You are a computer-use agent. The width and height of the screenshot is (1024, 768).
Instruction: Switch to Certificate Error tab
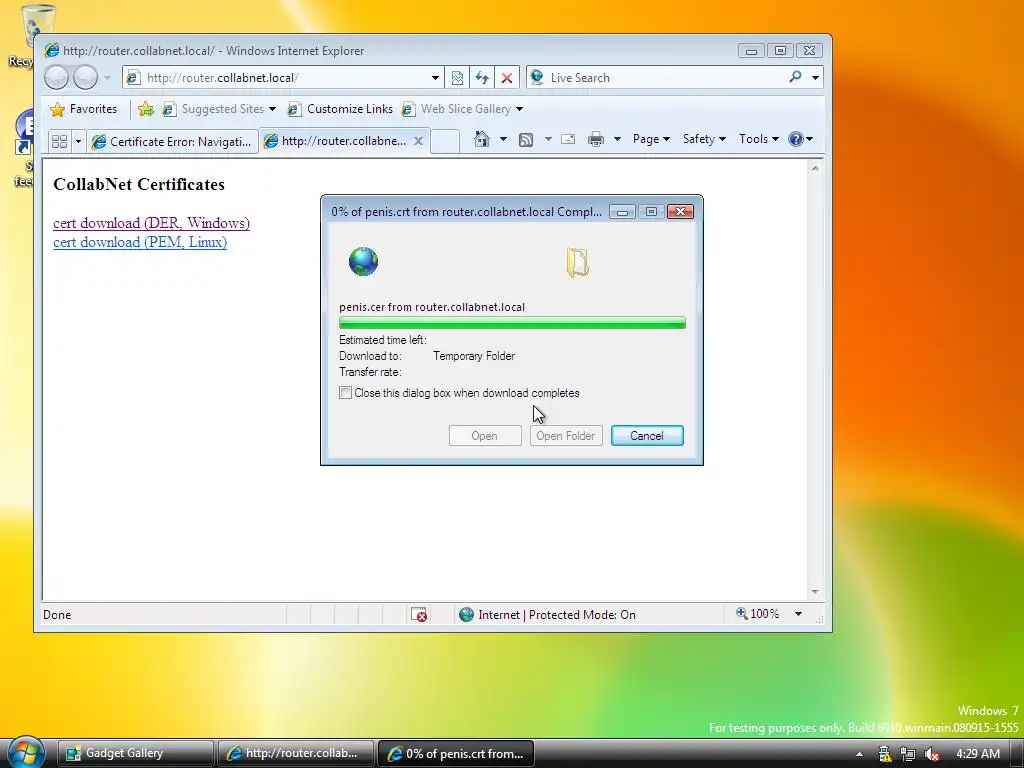(x=172, y=141)
